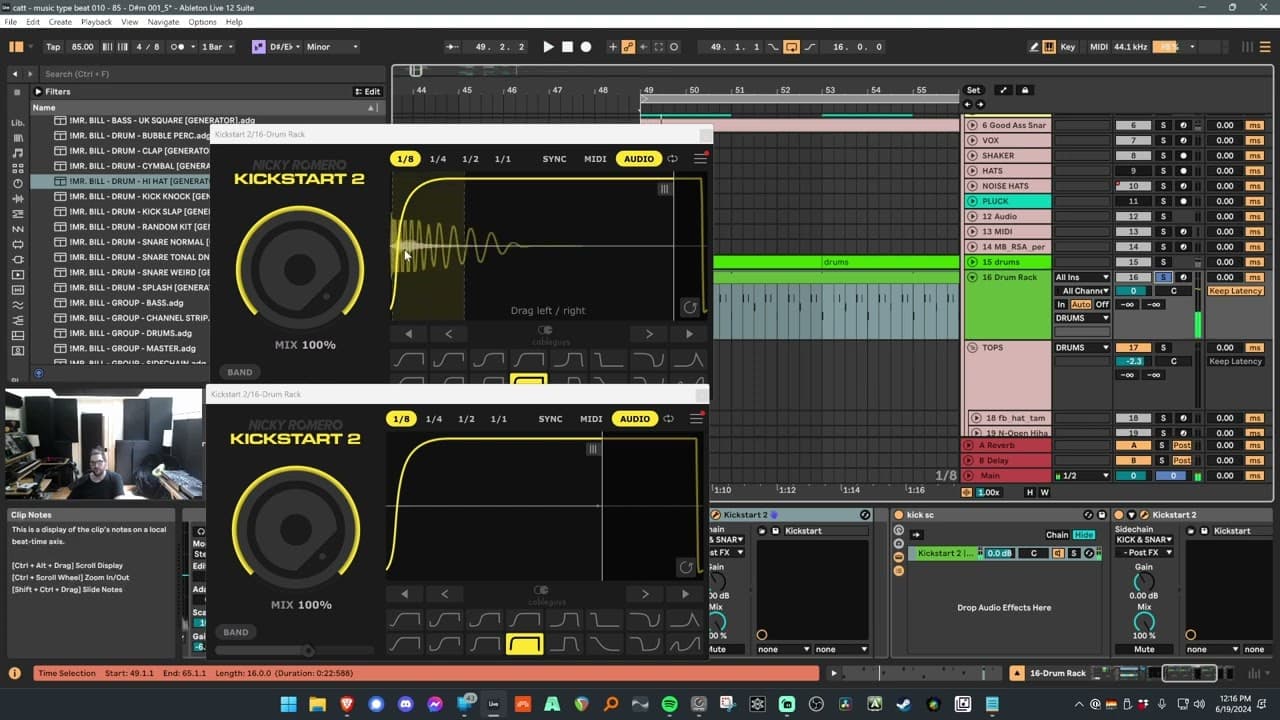Toggle the arrangement Loop switch
The height and width of the screenshot is (720, 1280).
point(791,47)
